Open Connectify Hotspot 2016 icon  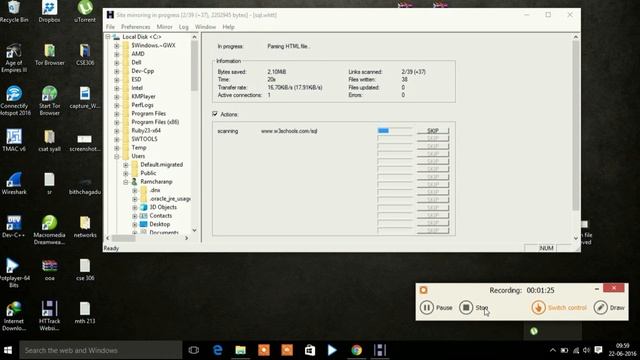(x=14, y=101)
